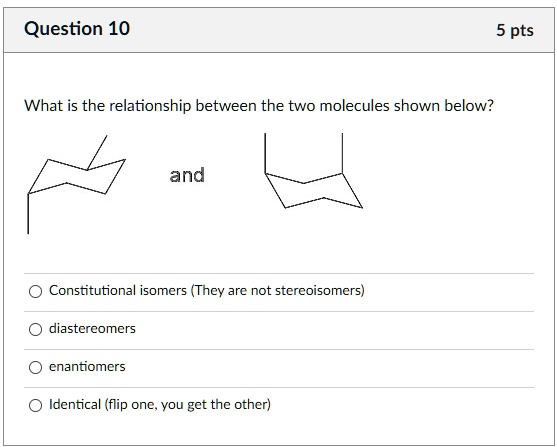Pick the Identical radio button option

pos(35,405)
